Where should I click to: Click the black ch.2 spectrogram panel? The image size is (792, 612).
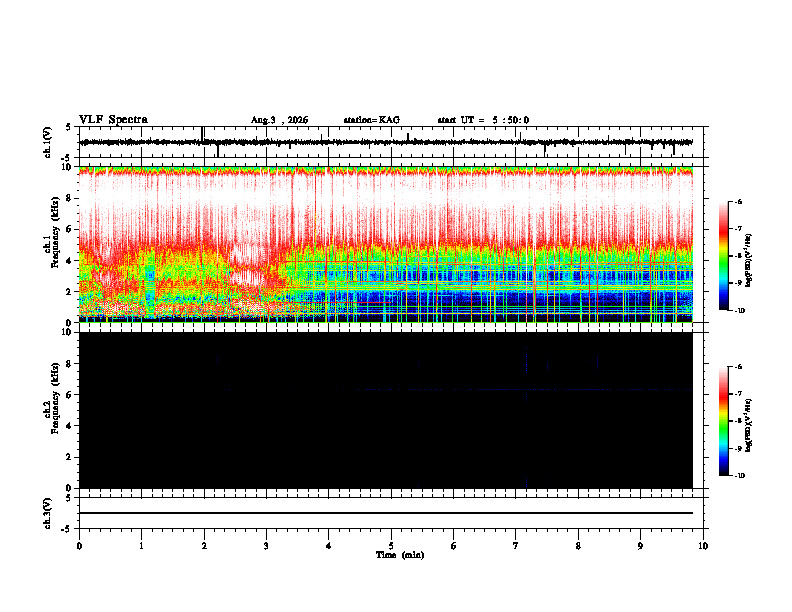(386, 410)
